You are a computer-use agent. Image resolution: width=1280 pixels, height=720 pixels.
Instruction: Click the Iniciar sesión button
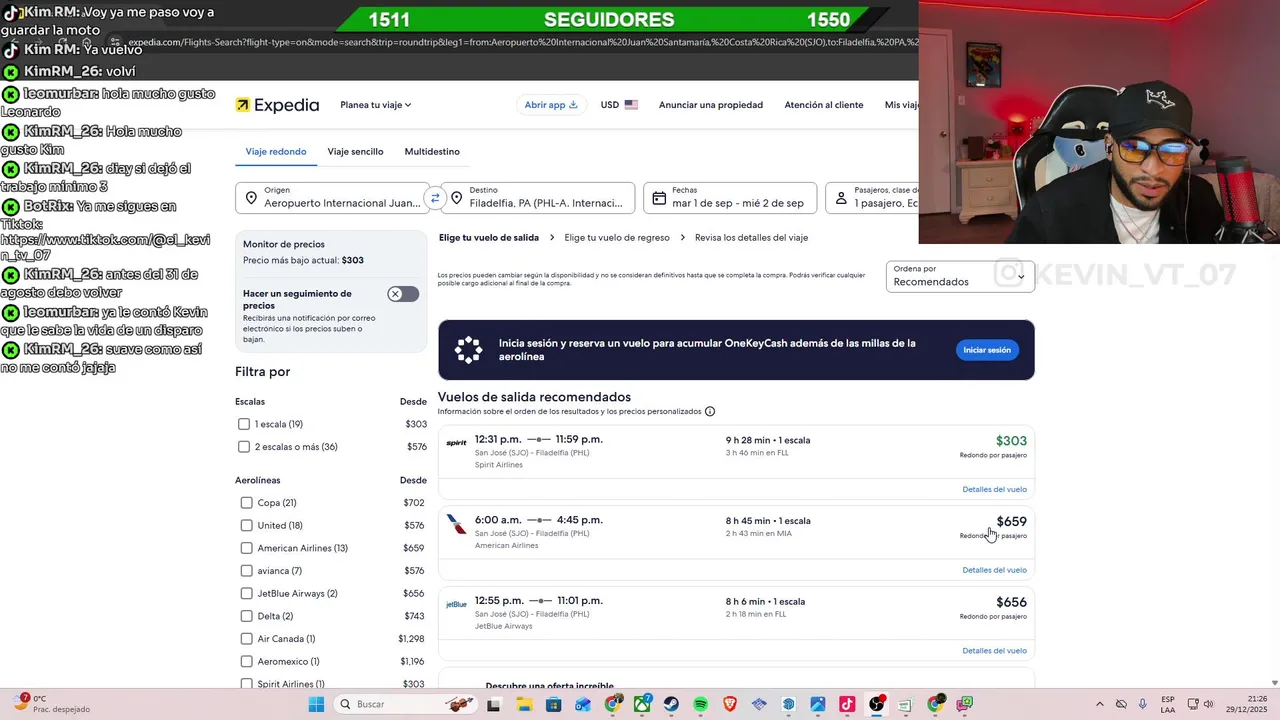click(x=987, y=350)
